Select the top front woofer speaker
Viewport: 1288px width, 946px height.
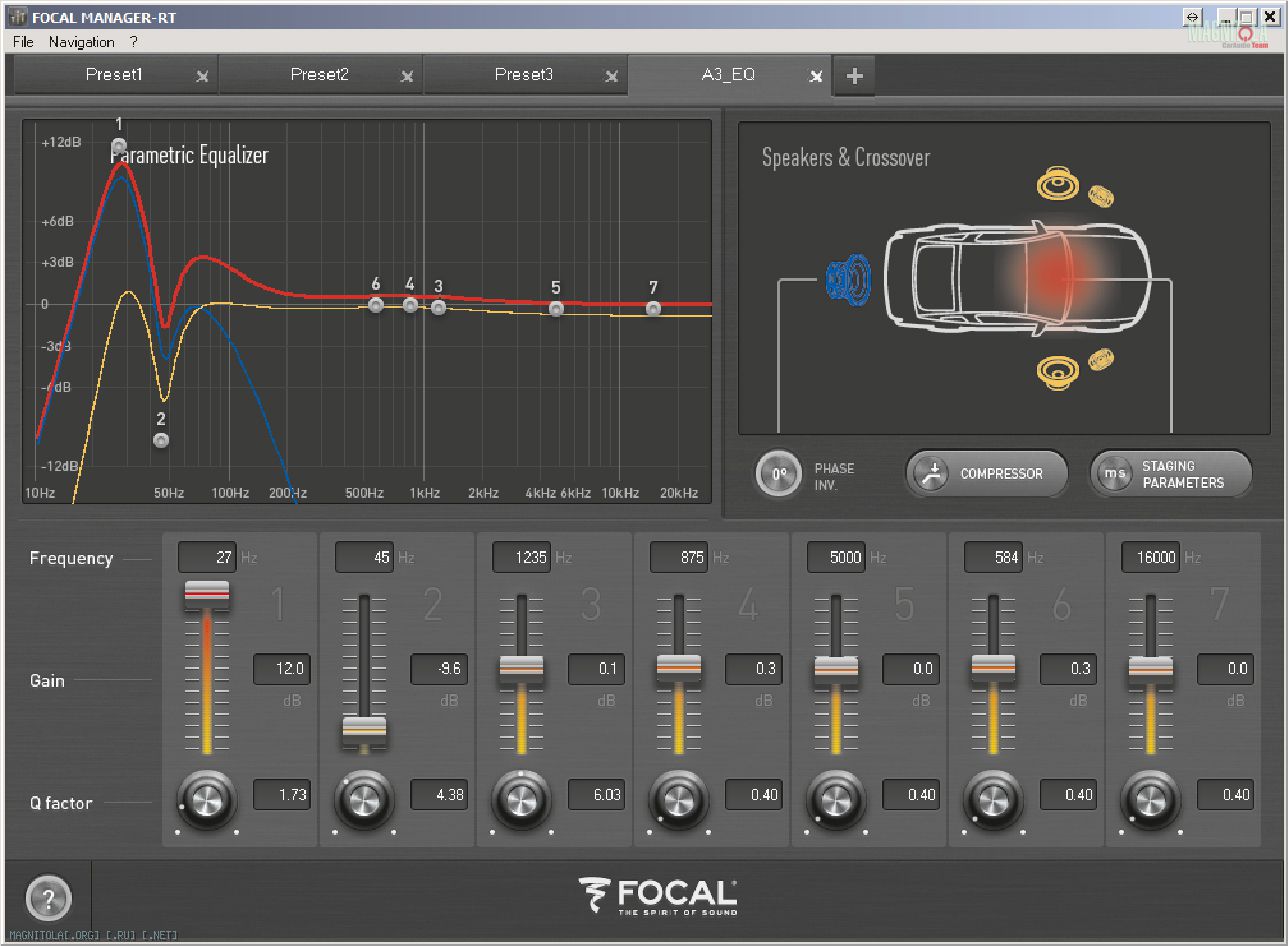1057,185
